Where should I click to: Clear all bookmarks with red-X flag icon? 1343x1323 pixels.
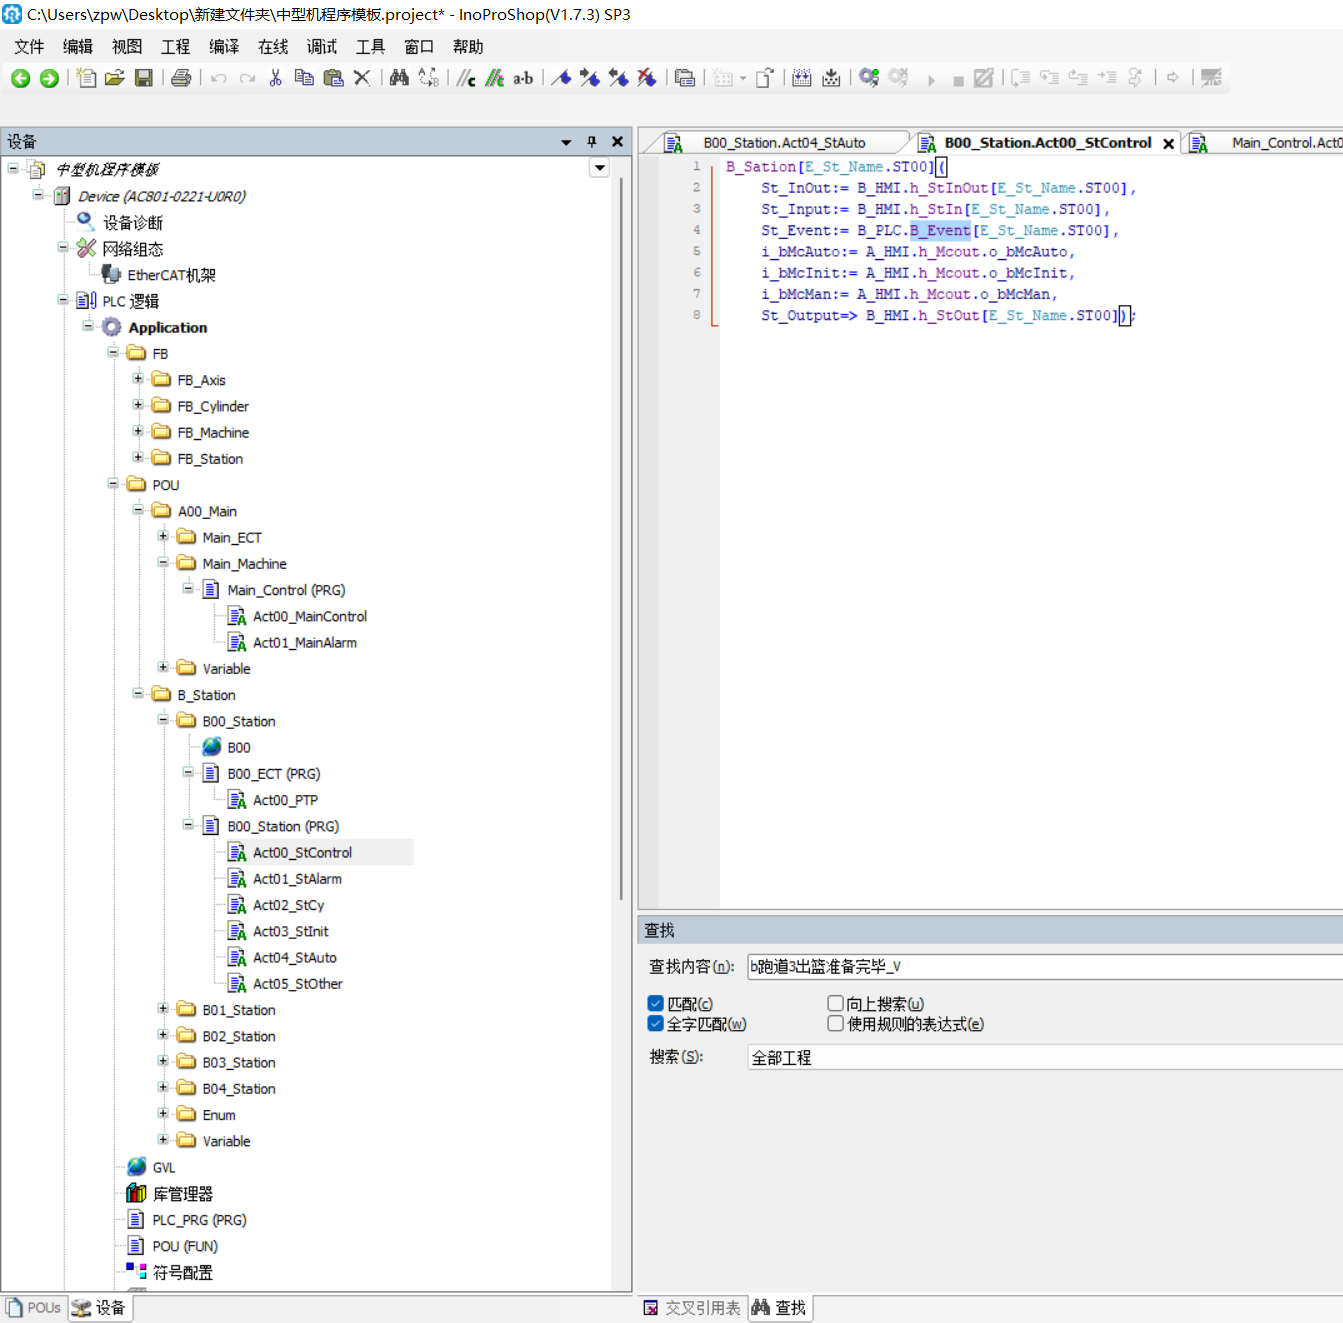(647, 78)
